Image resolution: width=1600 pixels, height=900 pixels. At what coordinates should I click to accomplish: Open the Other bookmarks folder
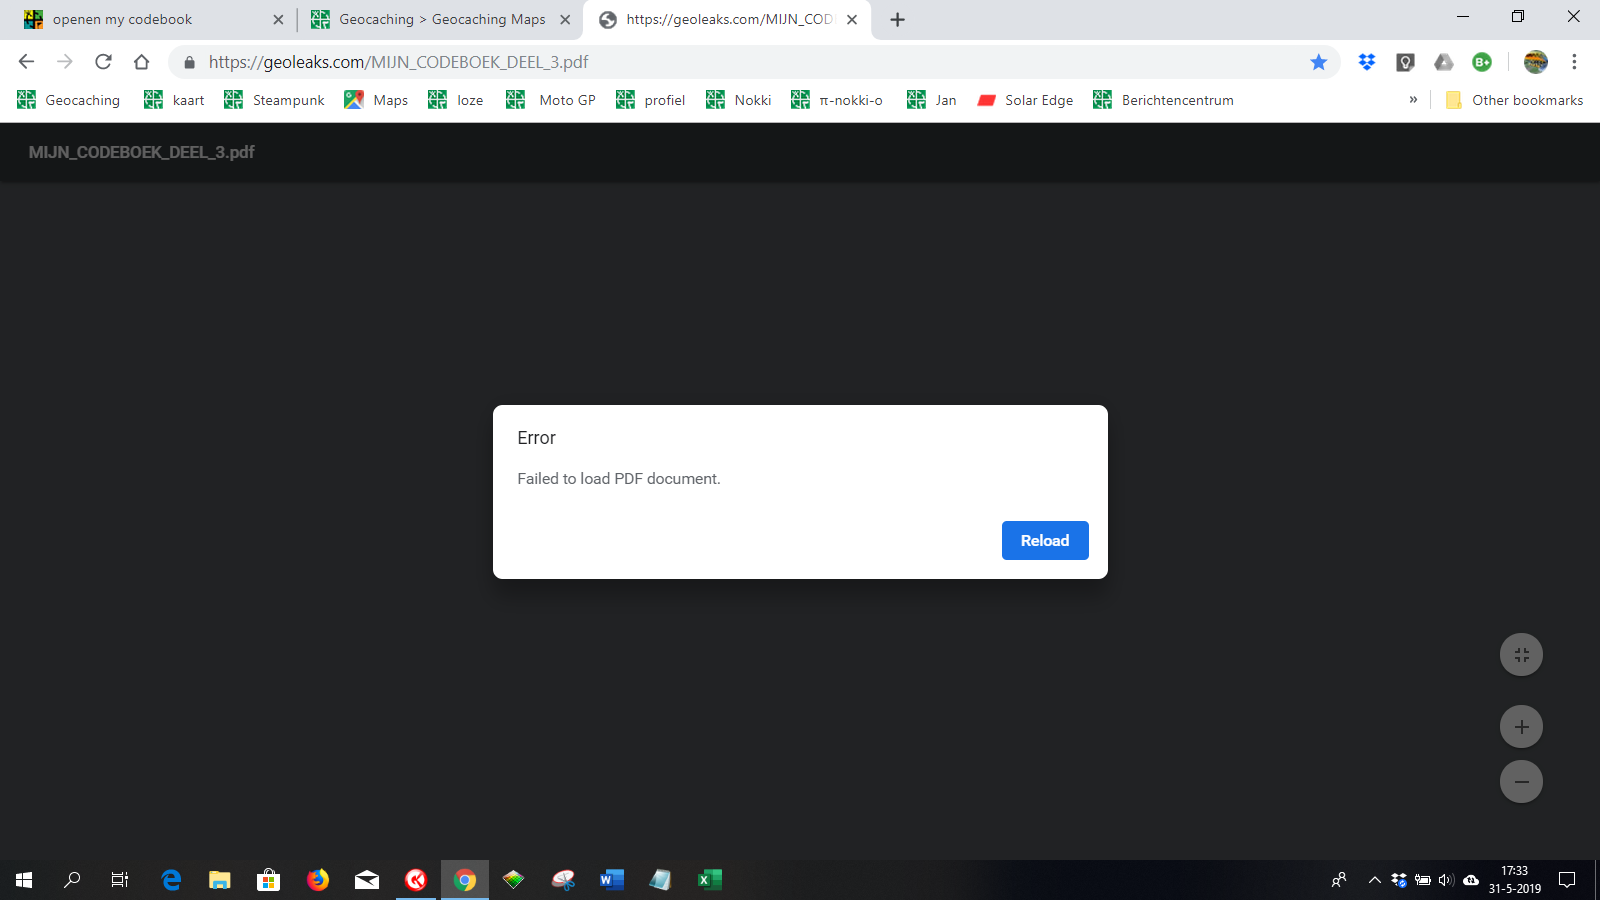point(1514,100)
